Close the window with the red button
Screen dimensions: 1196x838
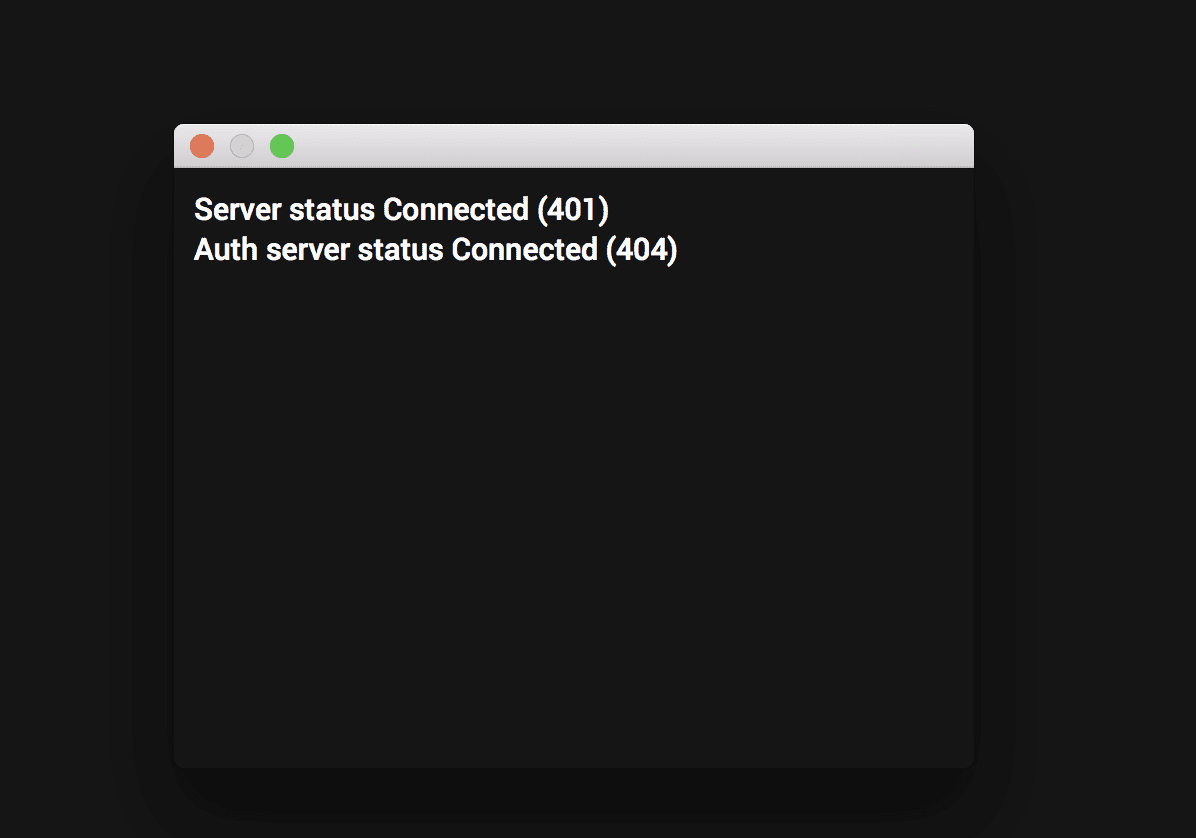click(x=202, y=146)
